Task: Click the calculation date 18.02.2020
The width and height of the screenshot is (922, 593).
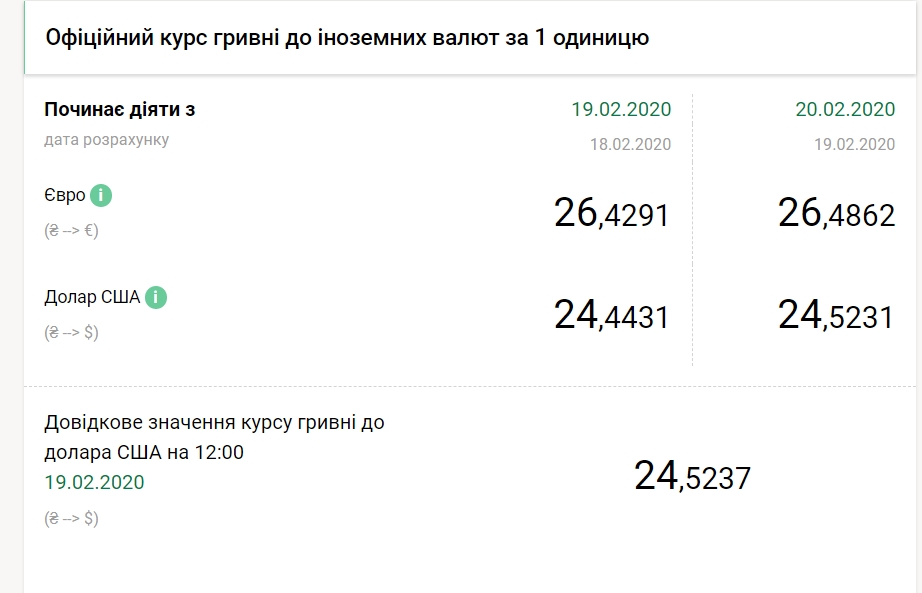Action: pyautogui.click(x=630, y=144)
